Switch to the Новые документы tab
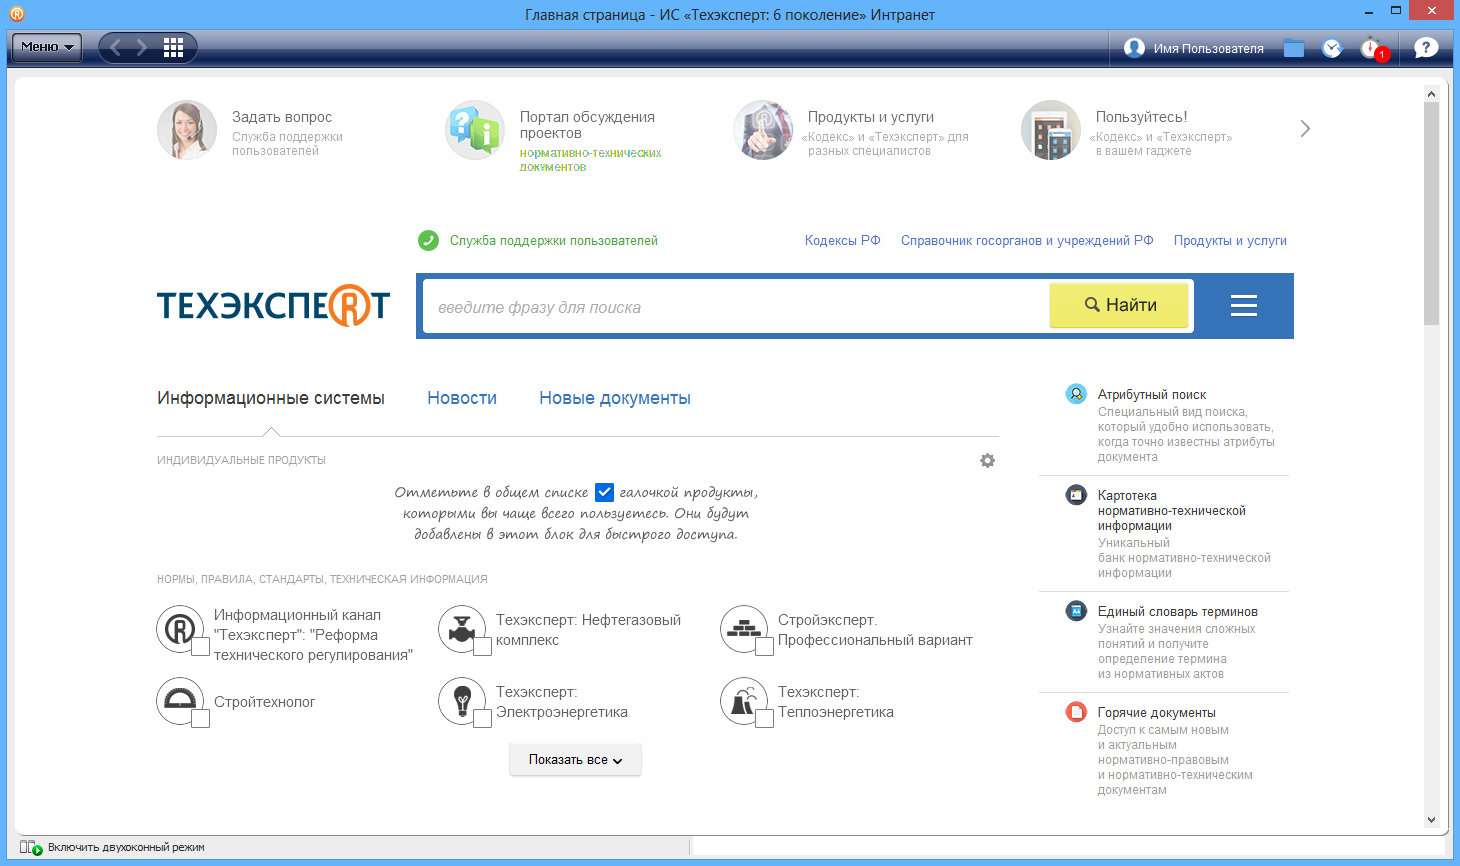Screen dimensions: 1460x866 (615, 398)
